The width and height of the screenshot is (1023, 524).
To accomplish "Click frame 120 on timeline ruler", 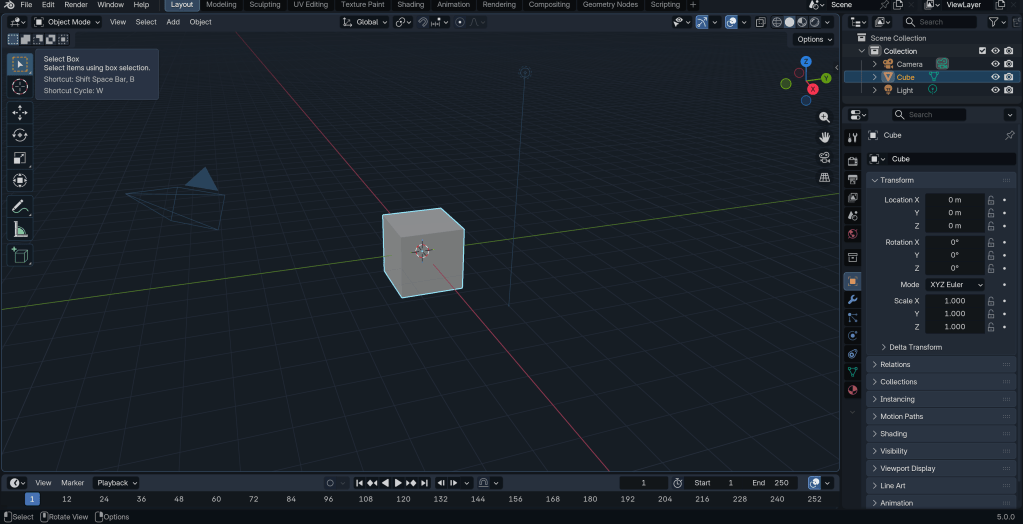I will [403, 498].
